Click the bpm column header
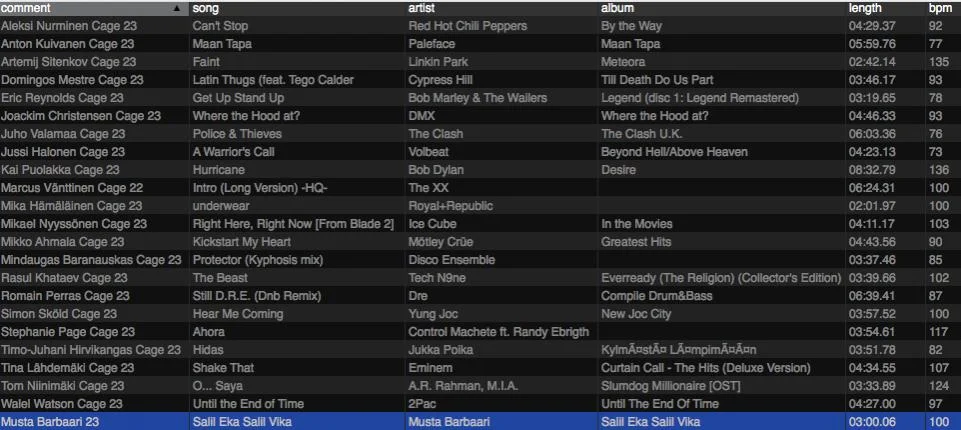The height and width of the screenshot is (430, 961). tap(940, 8)
